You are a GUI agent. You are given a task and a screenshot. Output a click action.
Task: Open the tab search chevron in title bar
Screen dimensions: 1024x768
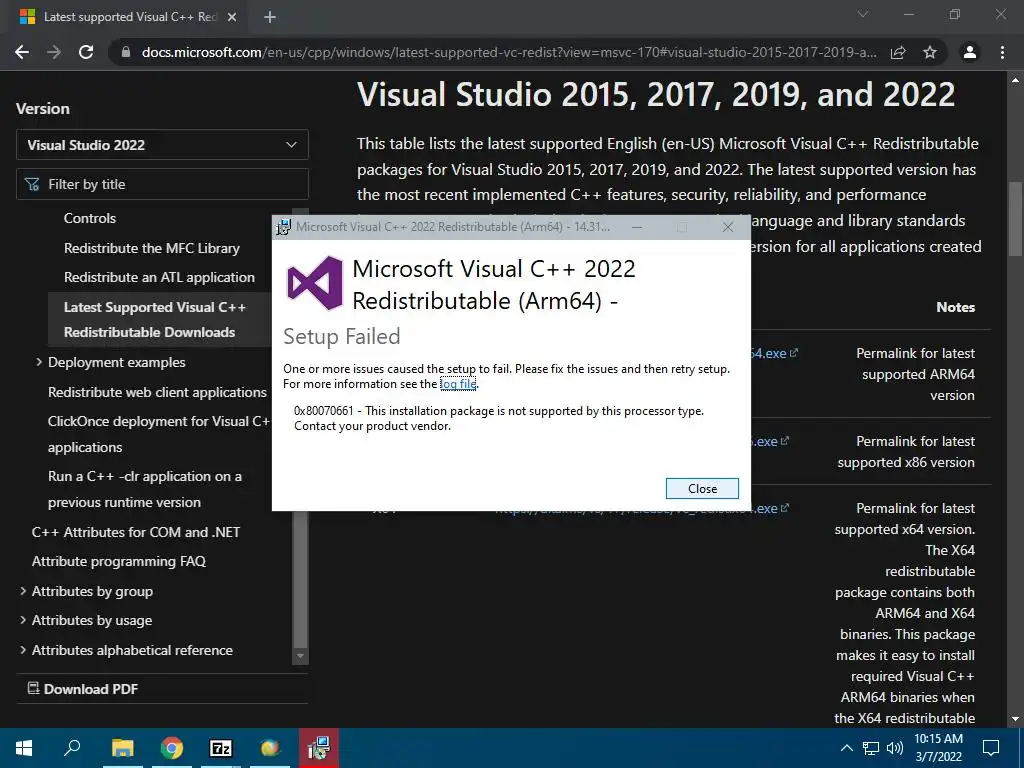point(863,14)
